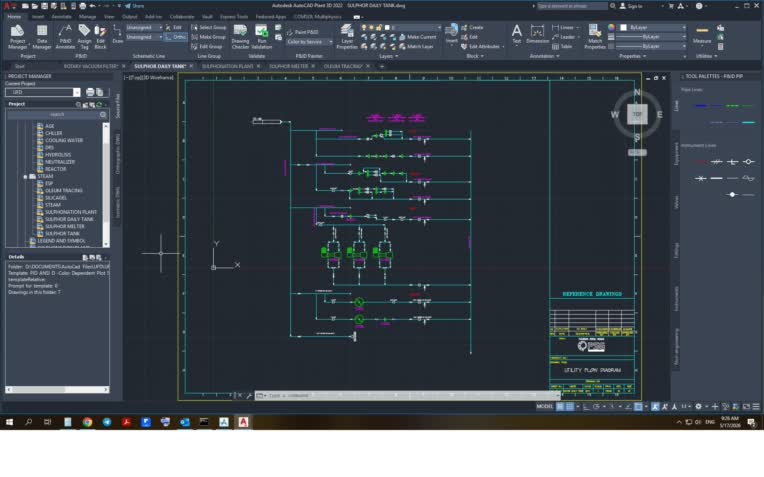Image resolution: width=764 pixels, height=477 pixels.
Task: Open the Data Manager tool
Action: click(x=42, y=37)
